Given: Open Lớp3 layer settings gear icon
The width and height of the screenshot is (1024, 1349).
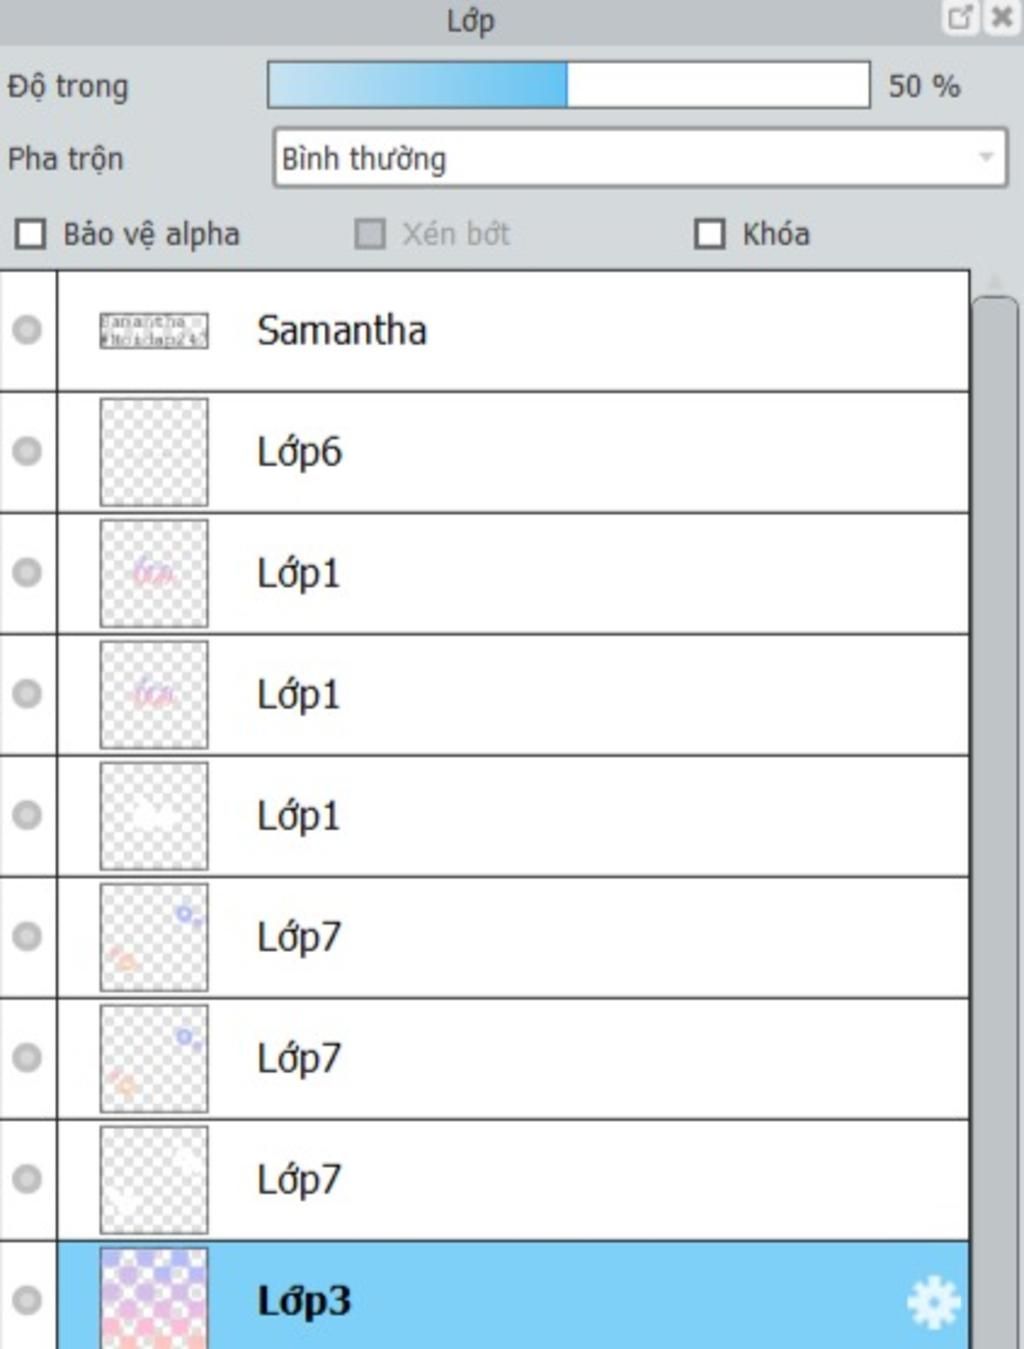Looking at the screenshot, I should [933, 1302].
